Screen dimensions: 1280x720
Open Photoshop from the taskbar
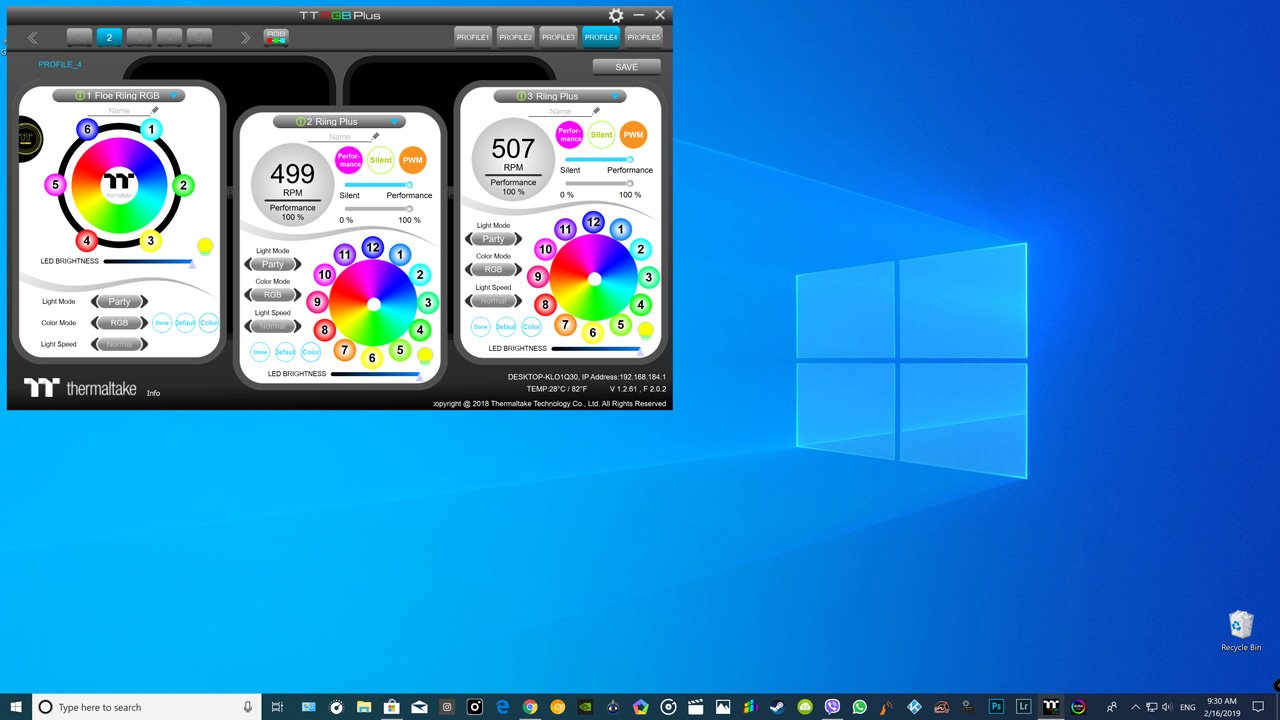[x=996, y=707]
